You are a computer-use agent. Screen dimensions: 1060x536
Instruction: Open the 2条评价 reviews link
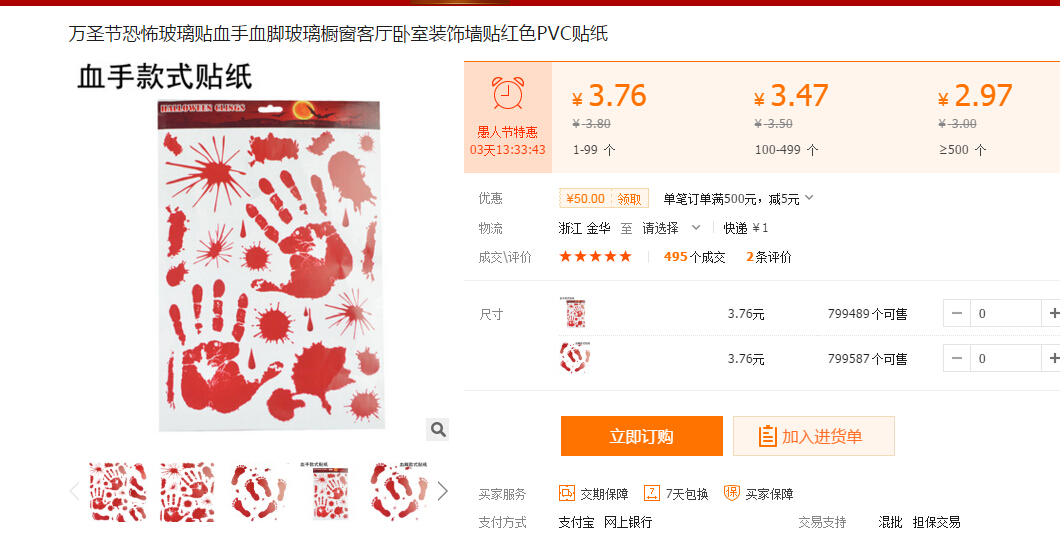click(x=769, y=257)
